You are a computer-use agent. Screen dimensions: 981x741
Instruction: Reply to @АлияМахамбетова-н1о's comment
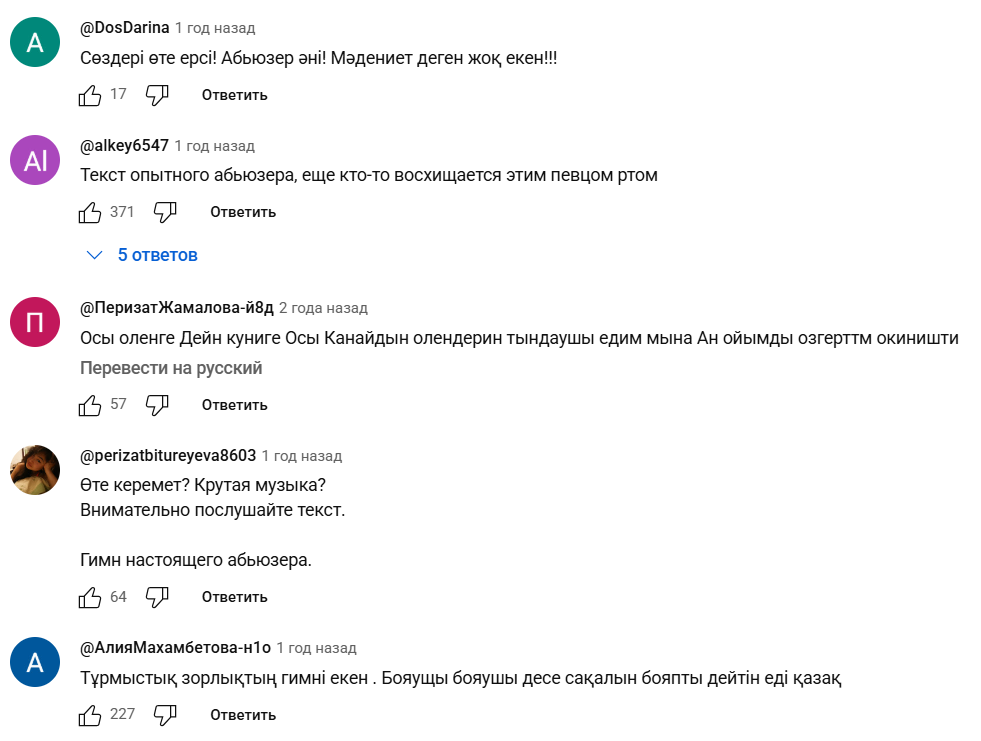coord(242,715)
